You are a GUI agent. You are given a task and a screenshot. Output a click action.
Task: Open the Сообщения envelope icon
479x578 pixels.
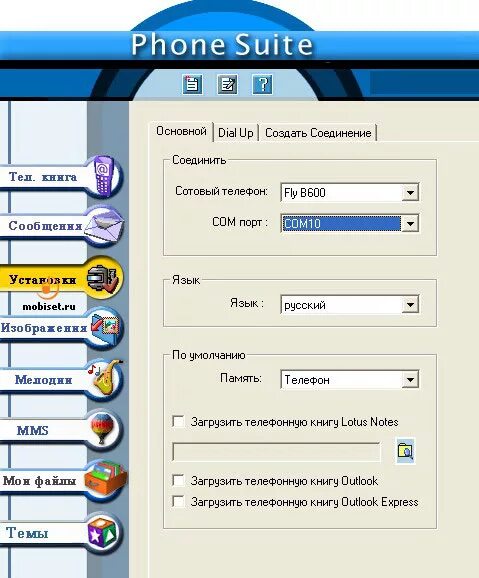point(105,225)
